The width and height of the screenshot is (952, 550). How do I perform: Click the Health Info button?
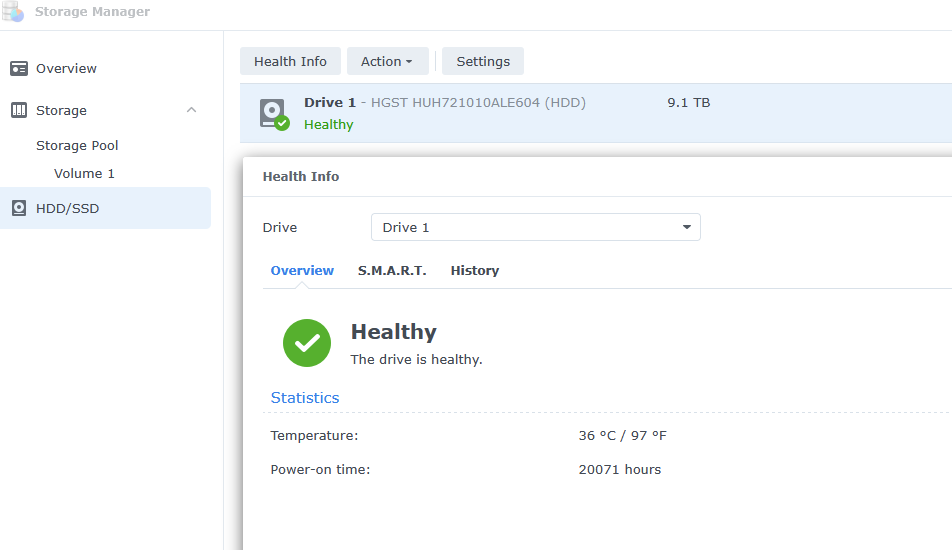[x=290, y=62]
